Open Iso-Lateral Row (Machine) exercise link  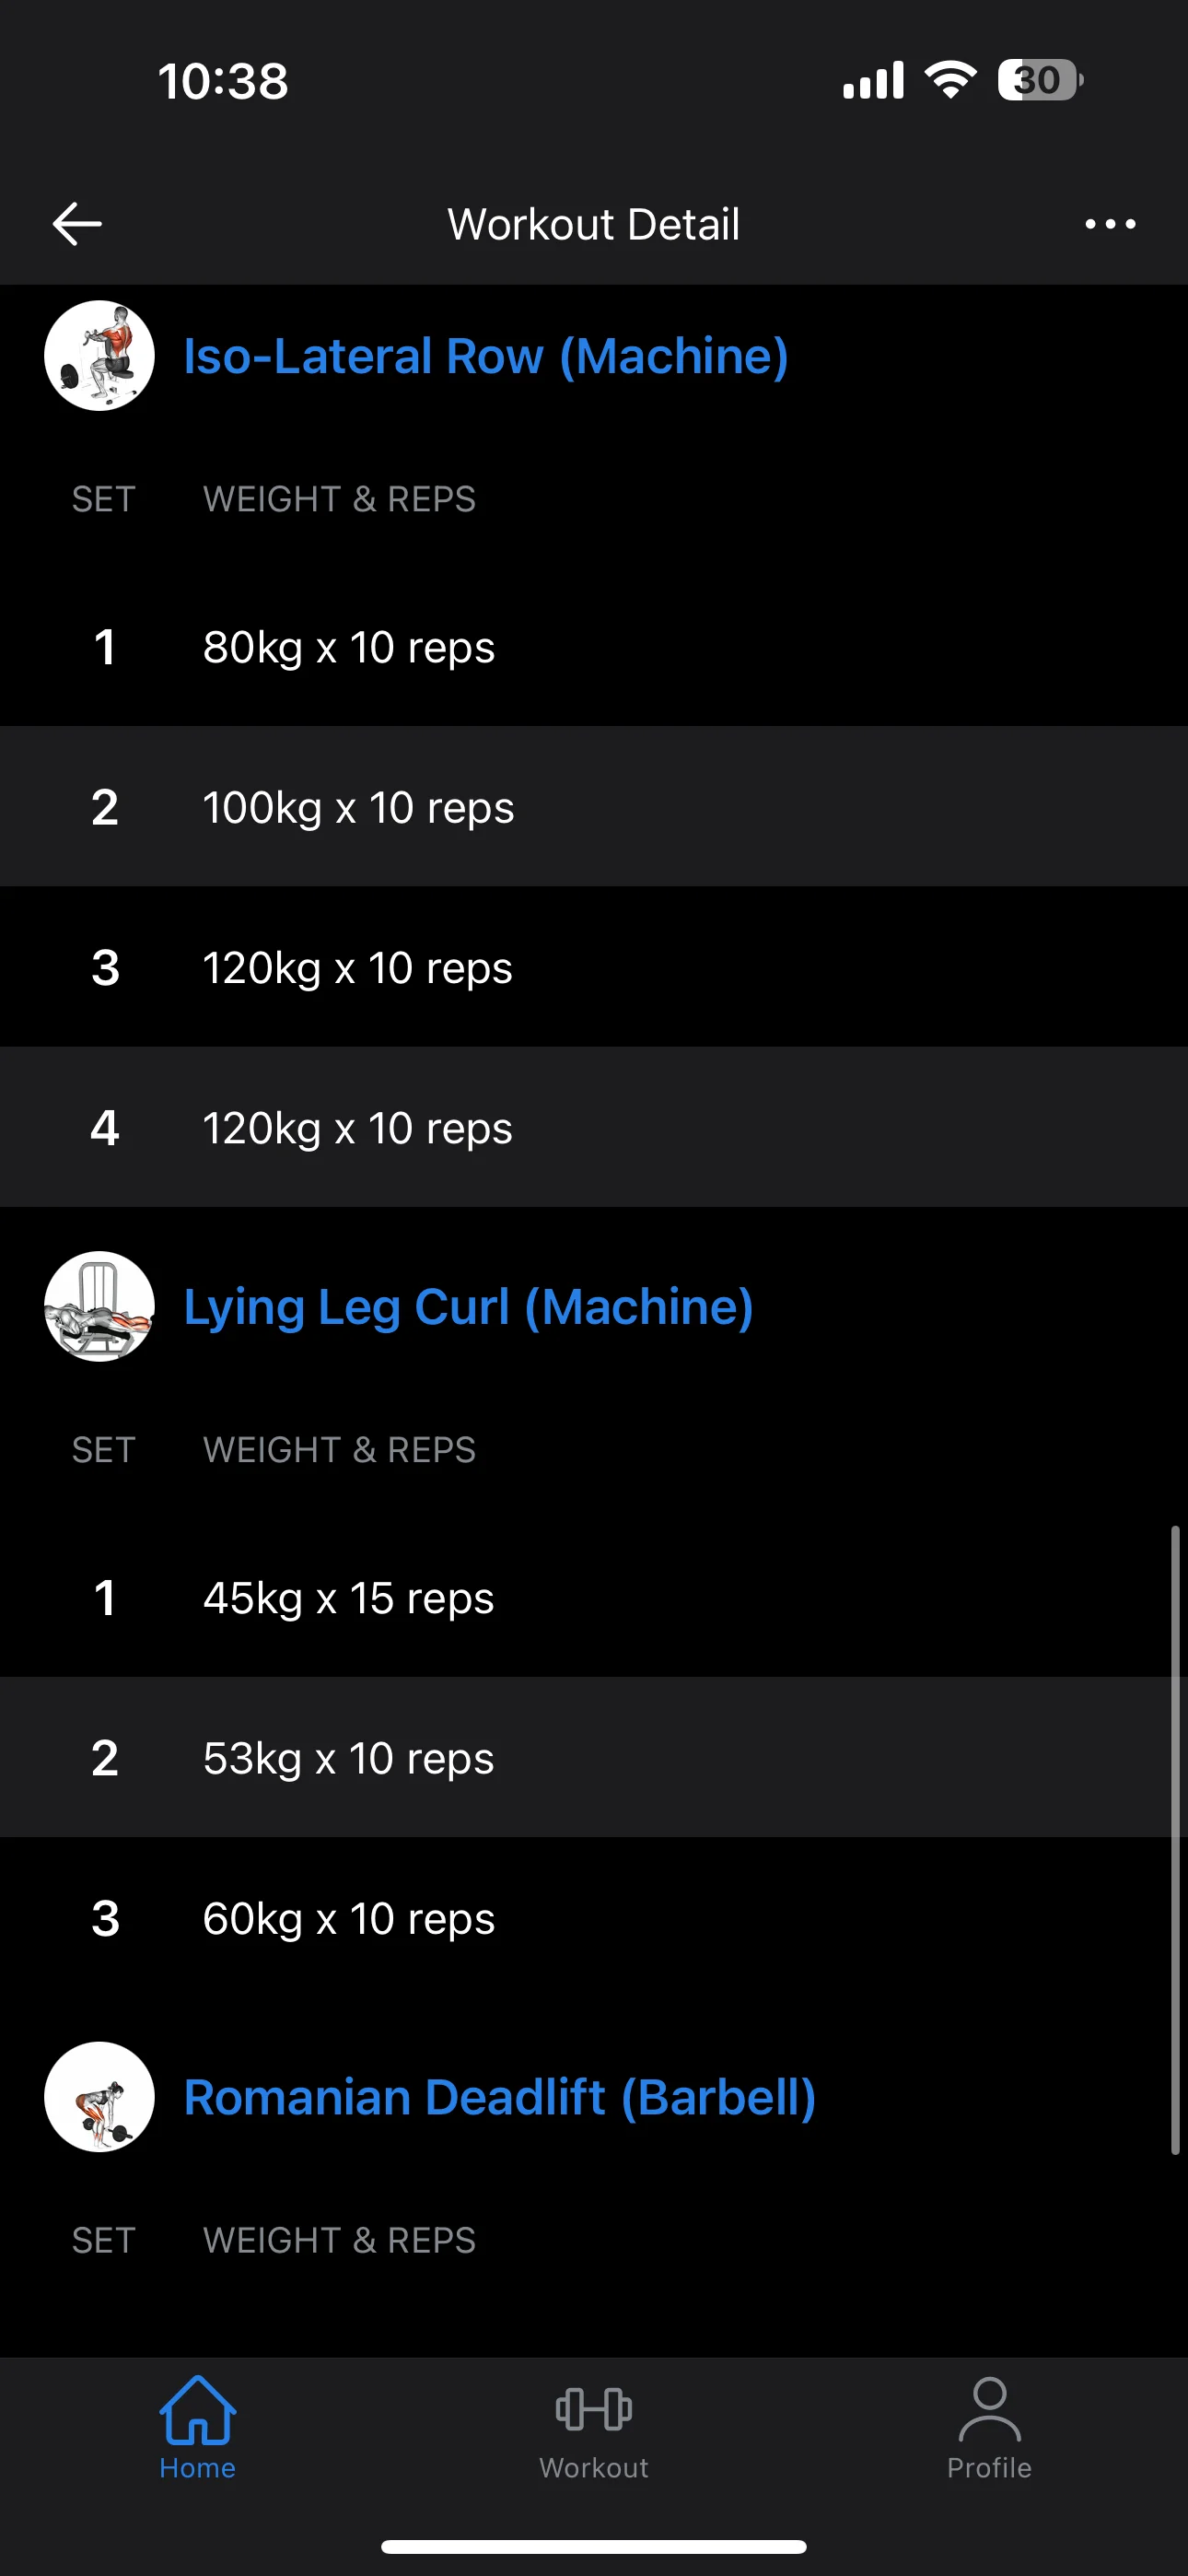[x=486, y=356]
